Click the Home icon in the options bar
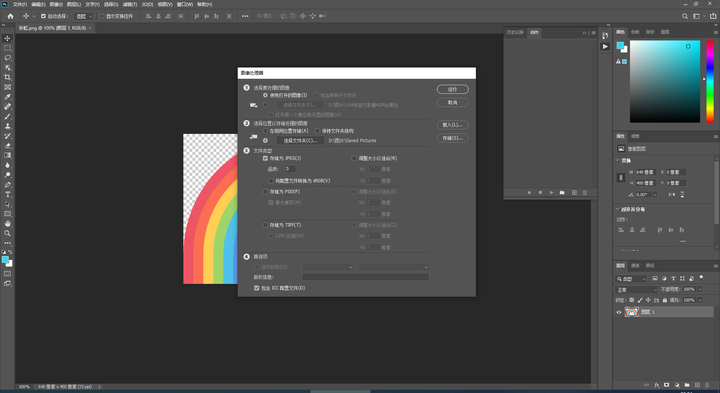The width and height of the screenshot is (720, 393). click(x=11, y=16)
